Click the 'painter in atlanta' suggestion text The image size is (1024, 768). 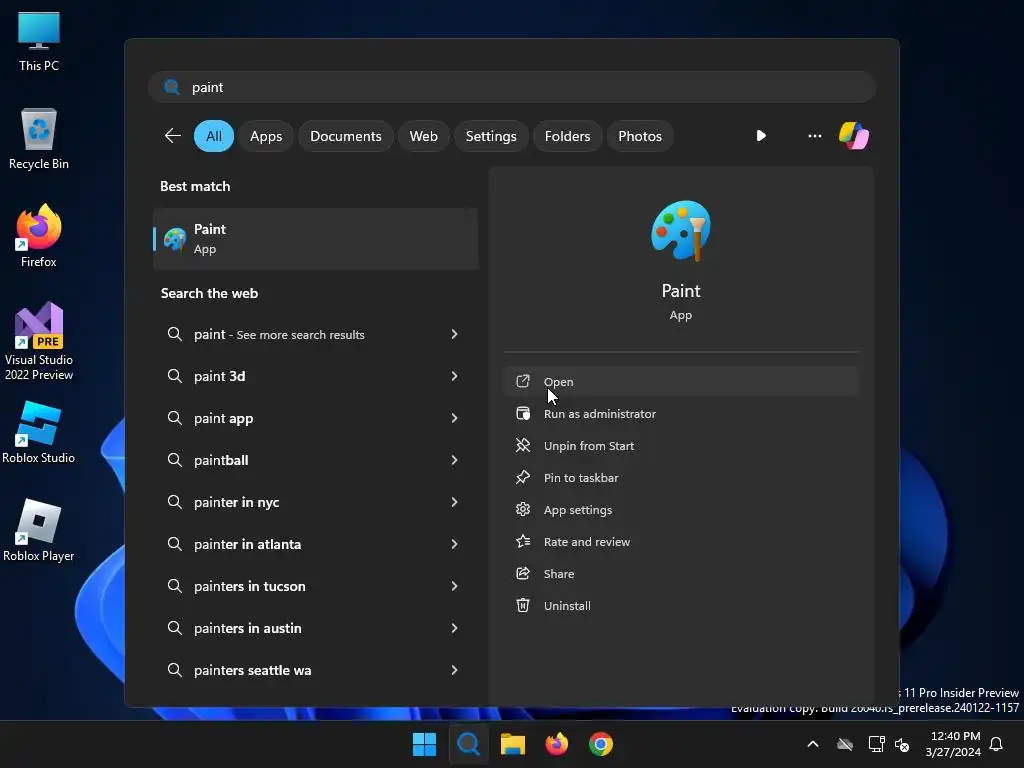pyautogui.click(x=248, y=544)
